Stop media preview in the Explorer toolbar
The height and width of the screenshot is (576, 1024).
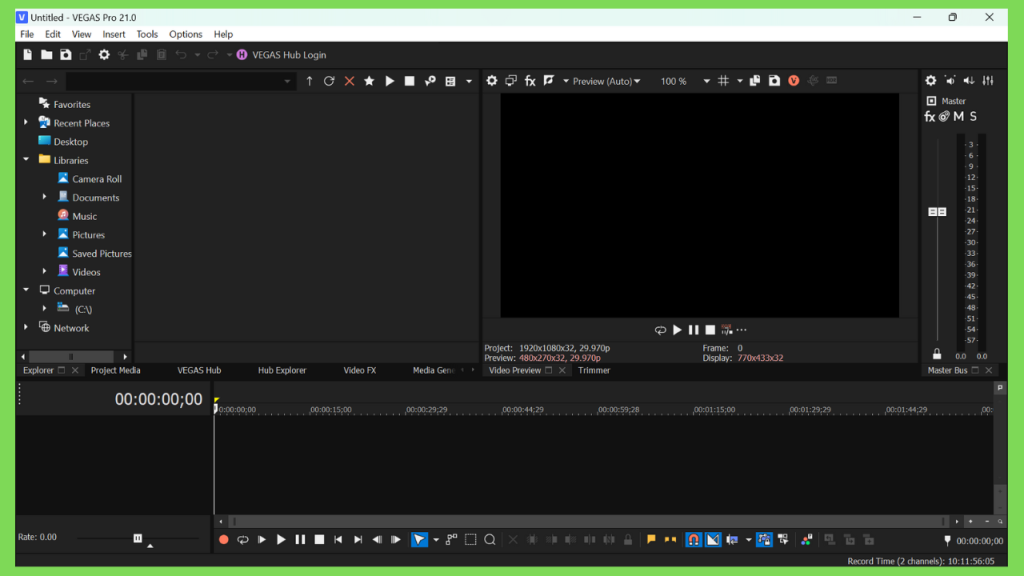coord(409,81)
